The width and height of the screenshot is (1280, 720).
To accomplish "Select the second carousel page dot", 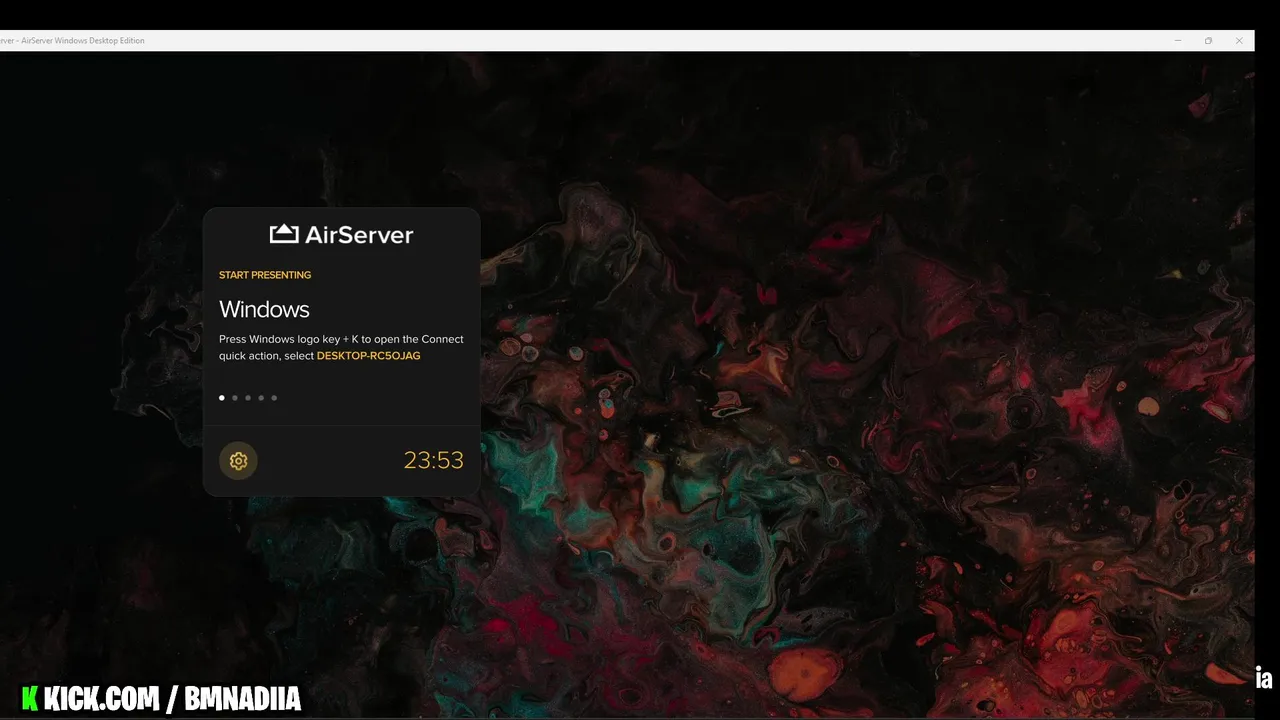I will click(x=235, y=398).
